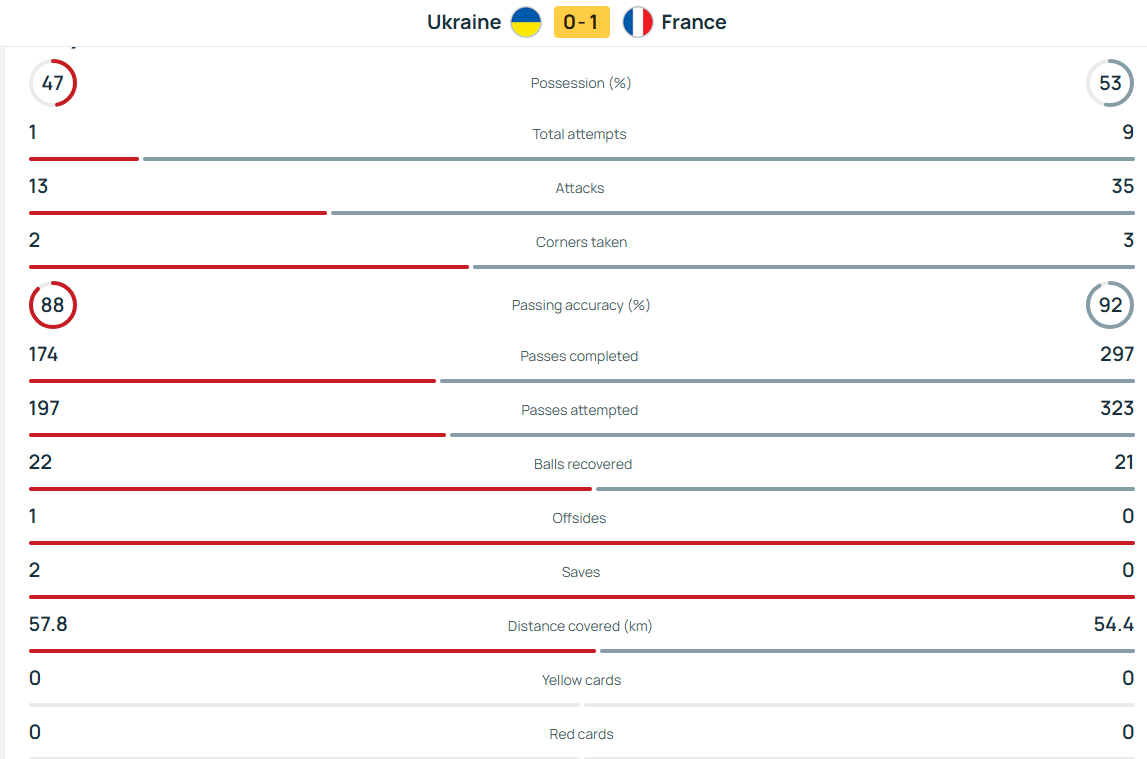The width and height of the screenshot is (1147, 759).
Task: Open the Ukraine team name link
Action: tap(464, 22)
